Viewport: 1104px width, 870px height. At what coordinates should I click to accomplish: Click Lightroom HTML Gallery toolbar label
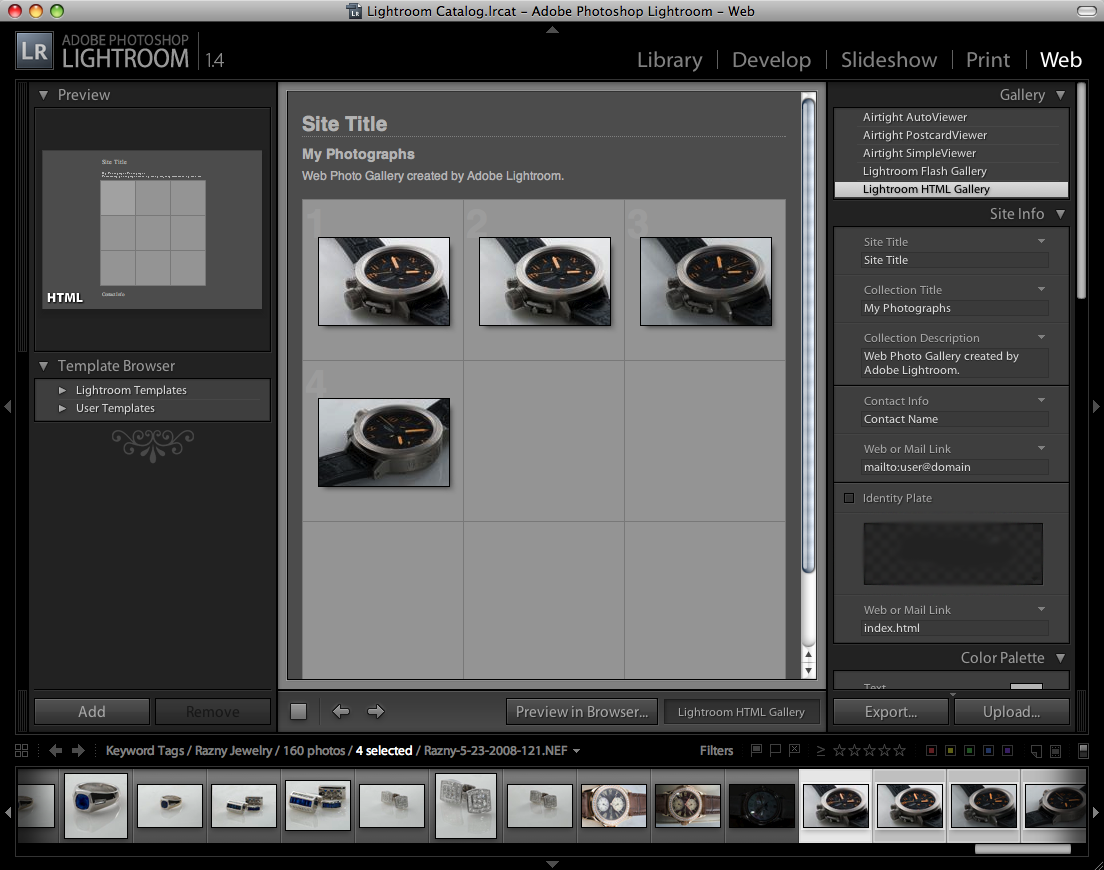[x=741, y=712]
